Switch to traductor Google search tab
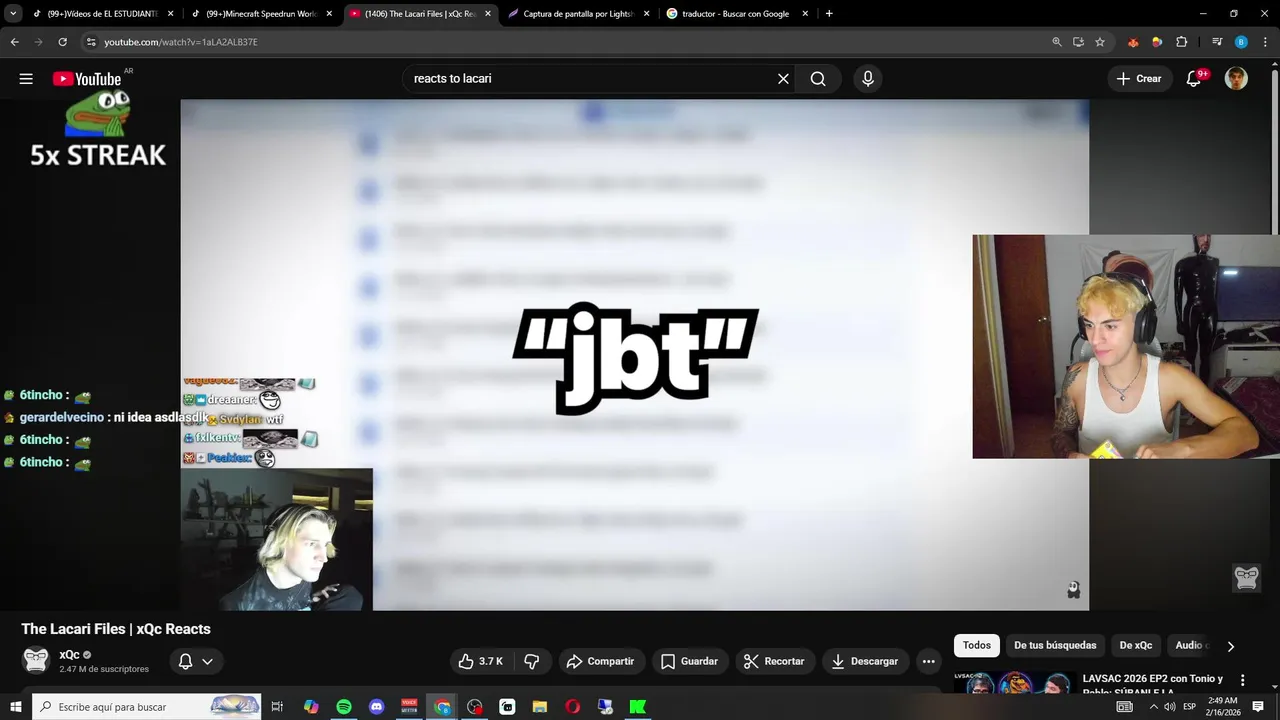1280x720 pixels. (x=737, y=14)
